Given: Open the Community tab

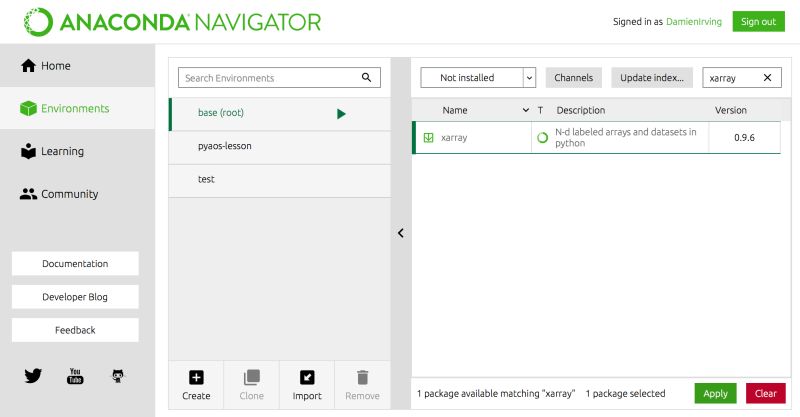Looking at the screenshot, I should [x=78, y=194].
